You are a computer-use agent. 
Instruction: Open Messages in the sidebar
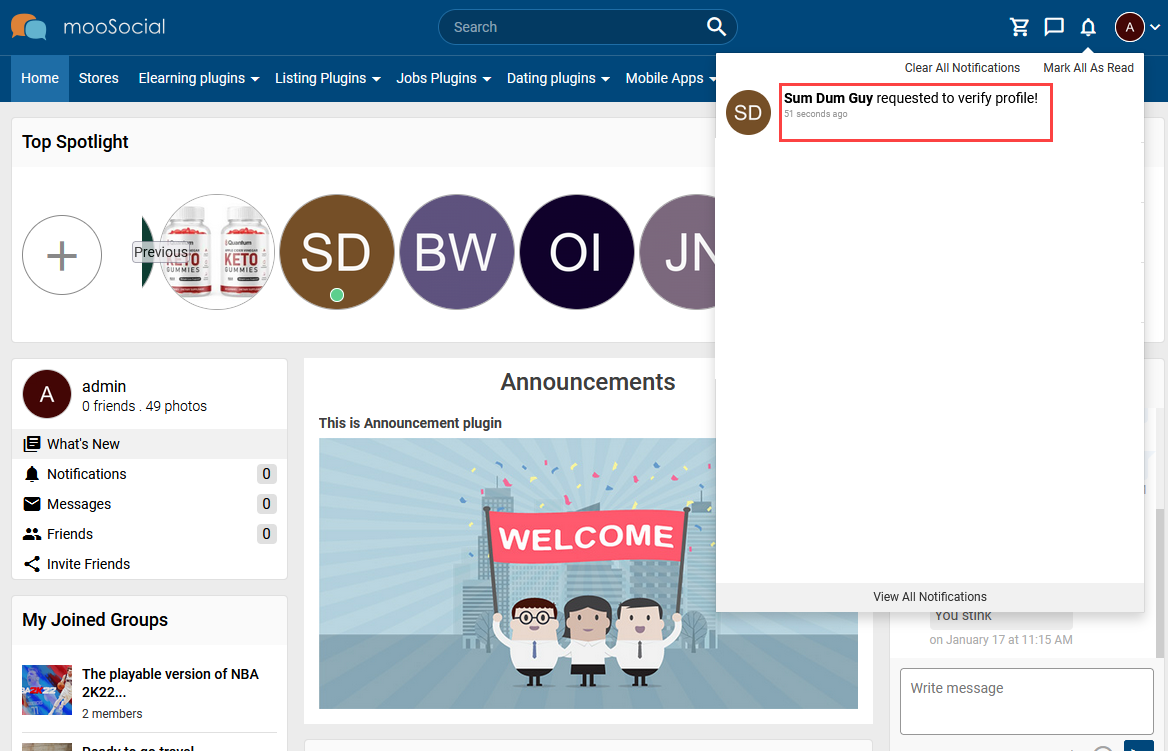149,504
